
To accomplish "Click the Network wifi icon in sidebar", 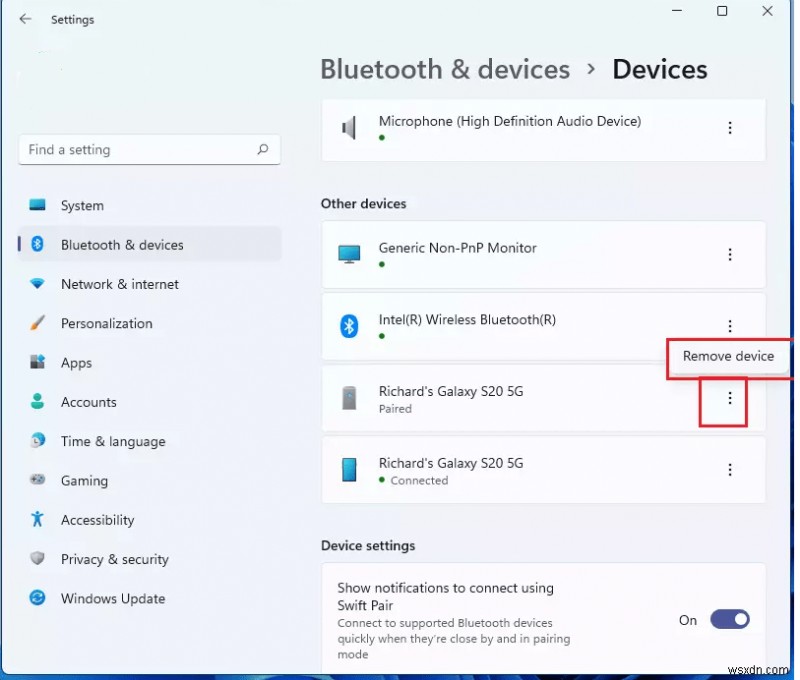I will 37,283.
